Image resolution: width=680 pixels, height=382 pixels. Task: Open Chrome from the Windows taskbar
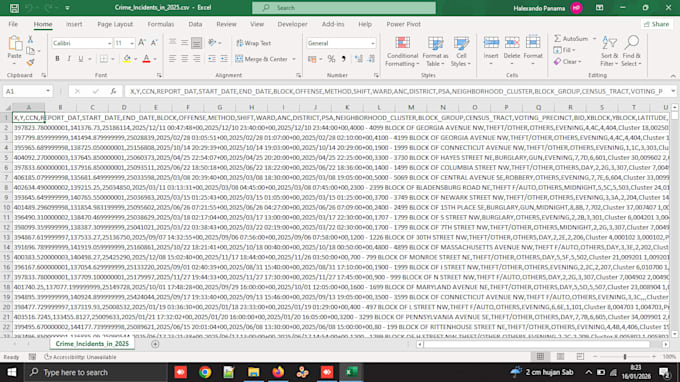click(205, 372)
